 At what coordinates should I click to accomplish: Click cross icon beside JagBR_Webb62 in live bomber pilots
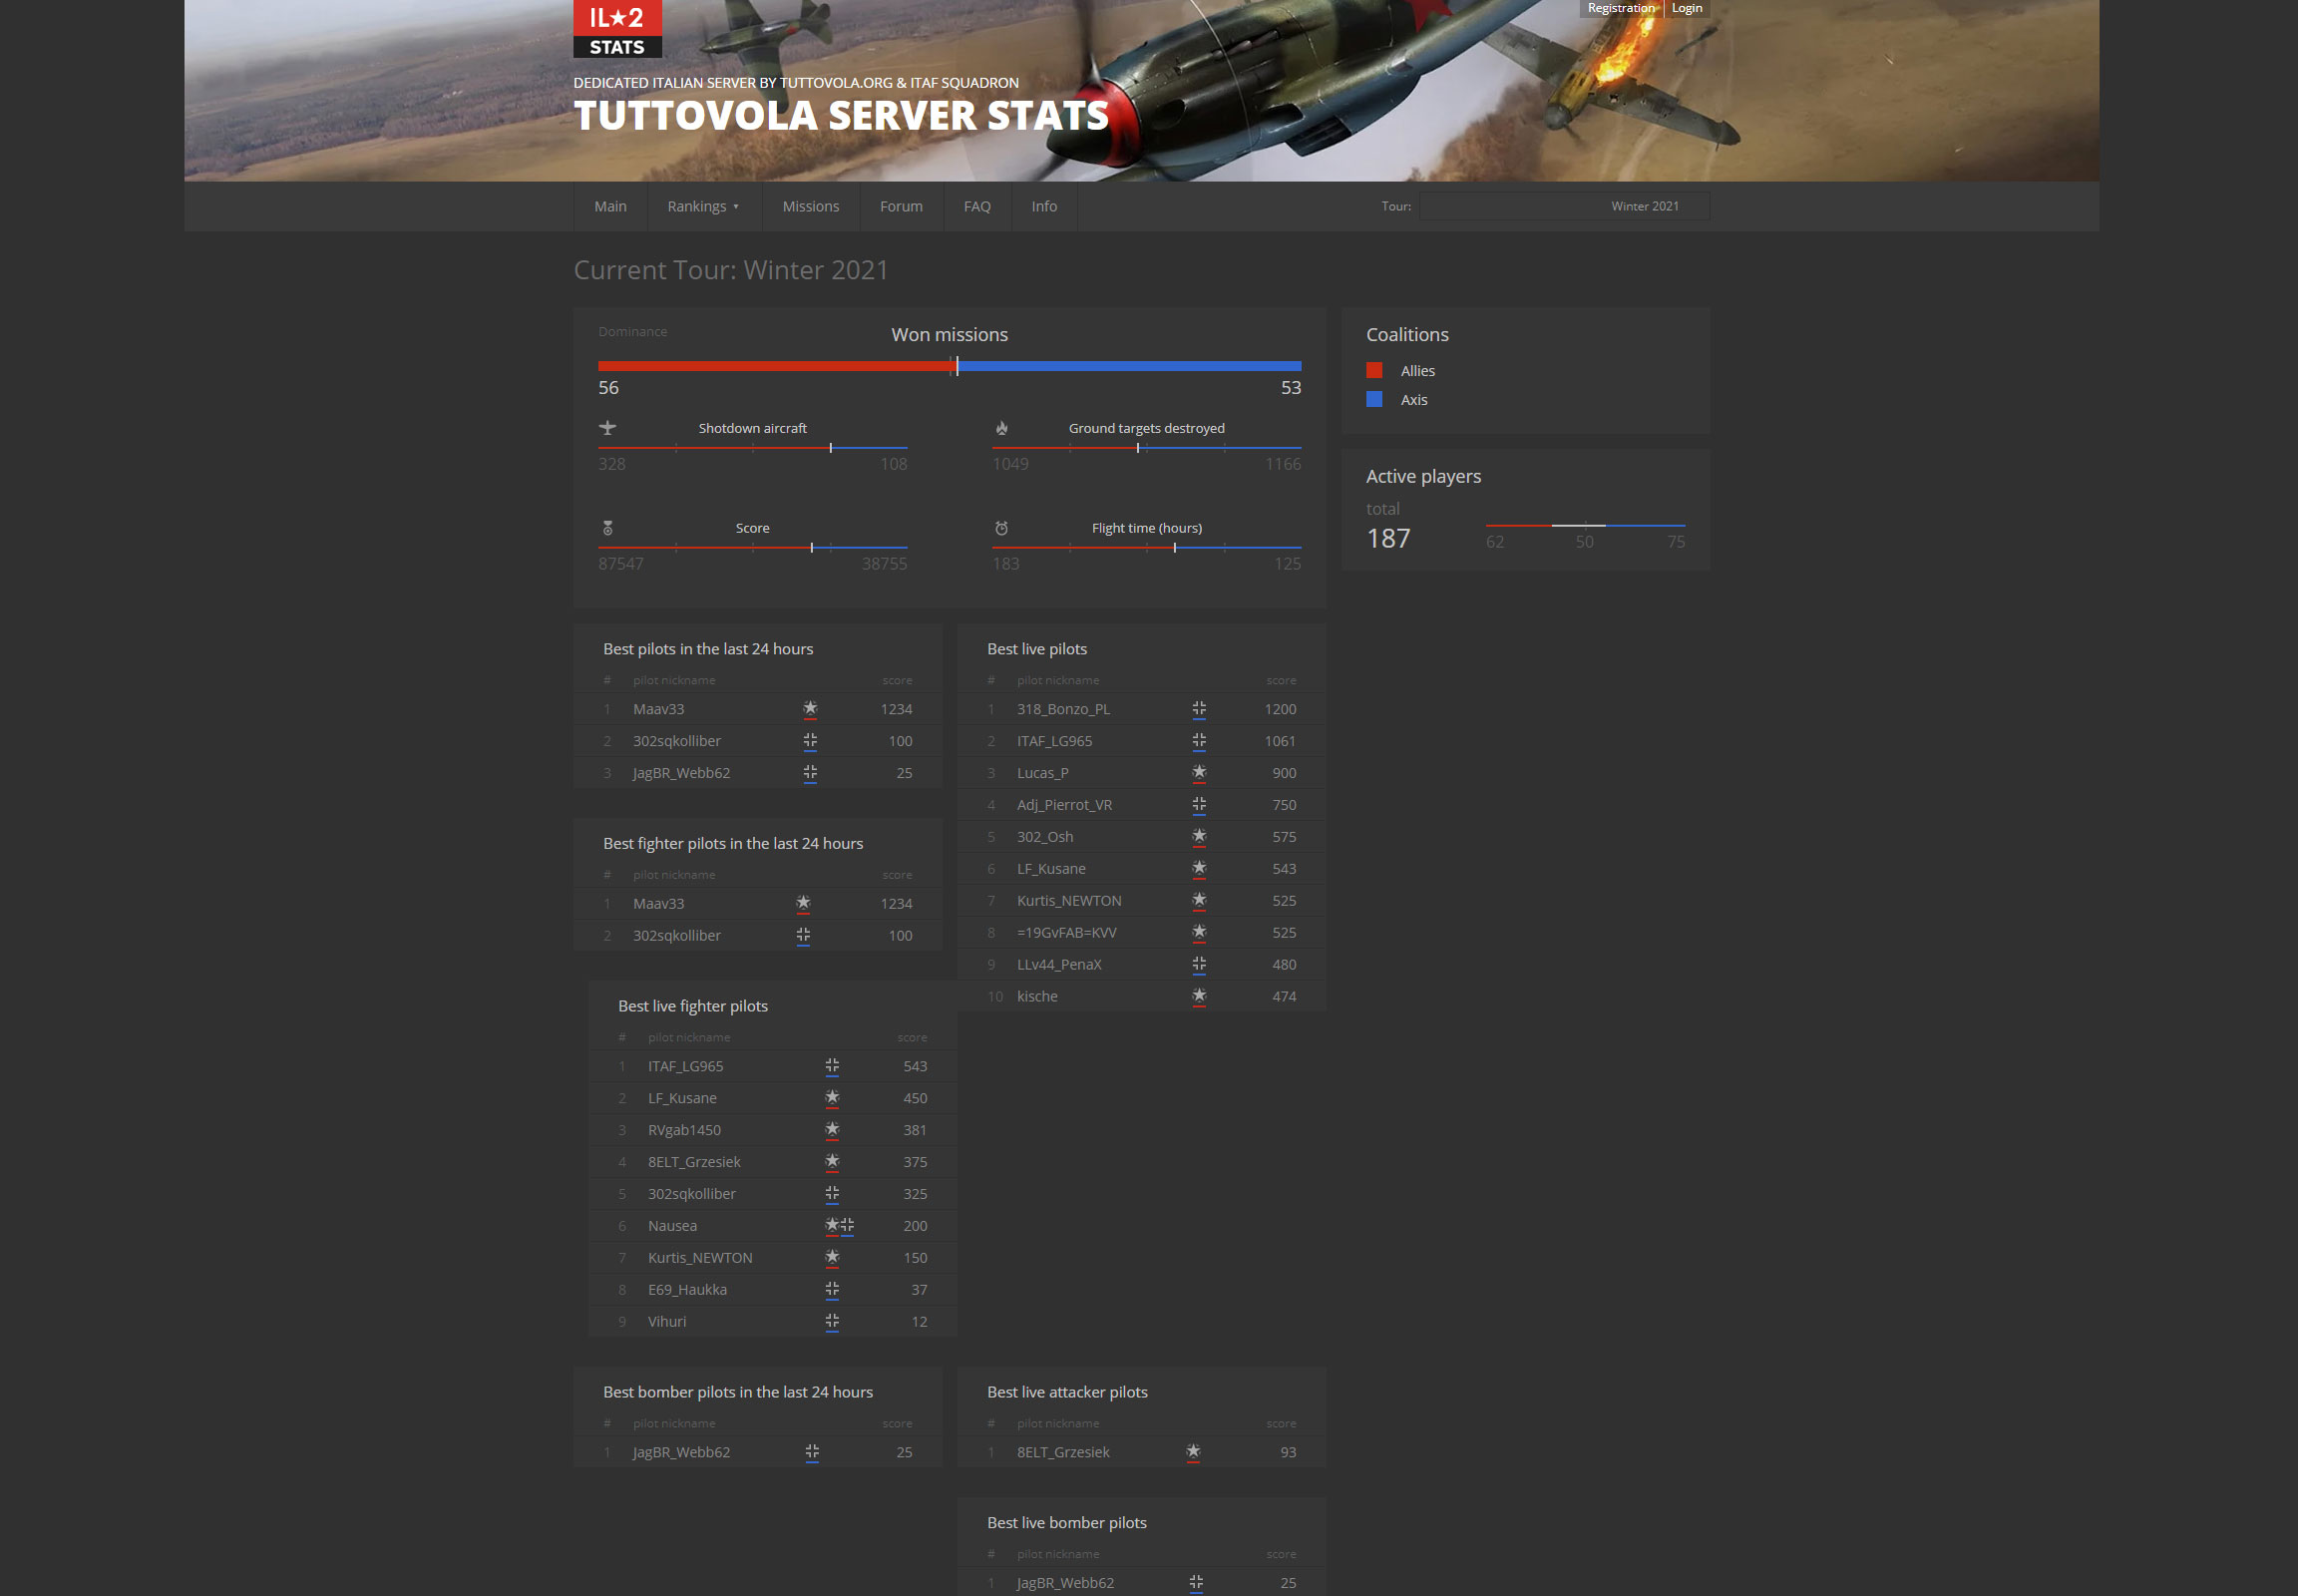point(1196,1583)
